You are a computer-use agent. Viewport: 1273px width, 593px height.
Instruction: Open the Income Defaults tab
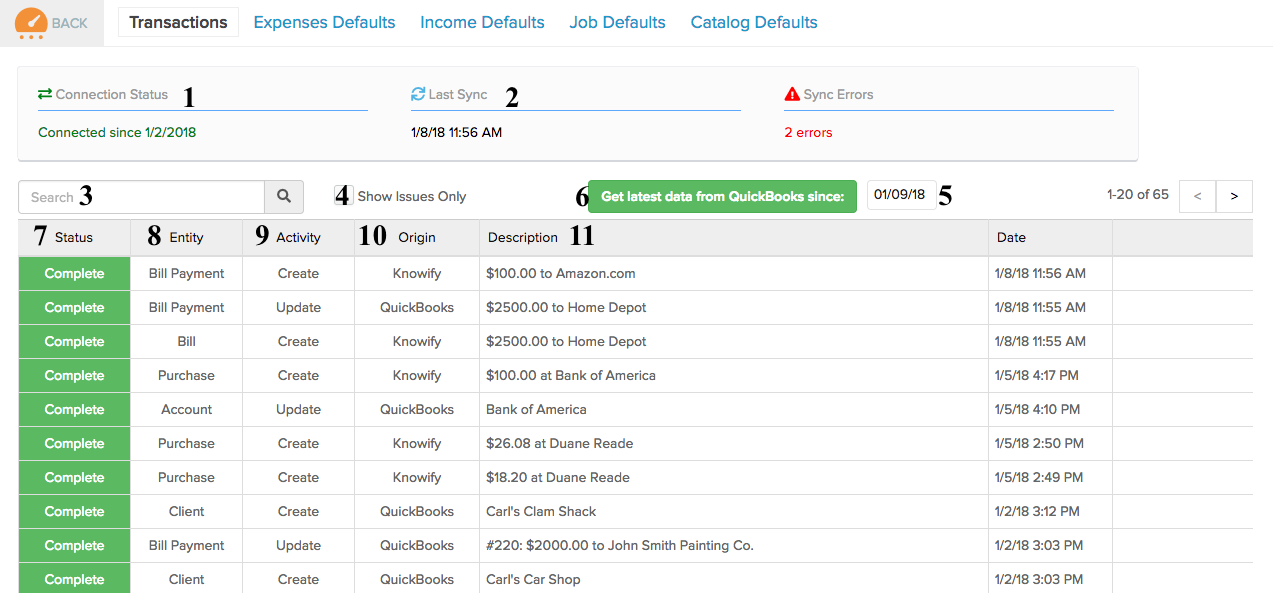(482, 21)
